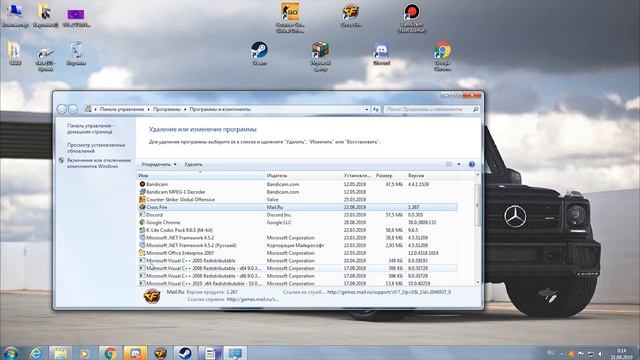Select Bandicam in the program list
This screenshot has height=360, width=640.
point(297,184)
